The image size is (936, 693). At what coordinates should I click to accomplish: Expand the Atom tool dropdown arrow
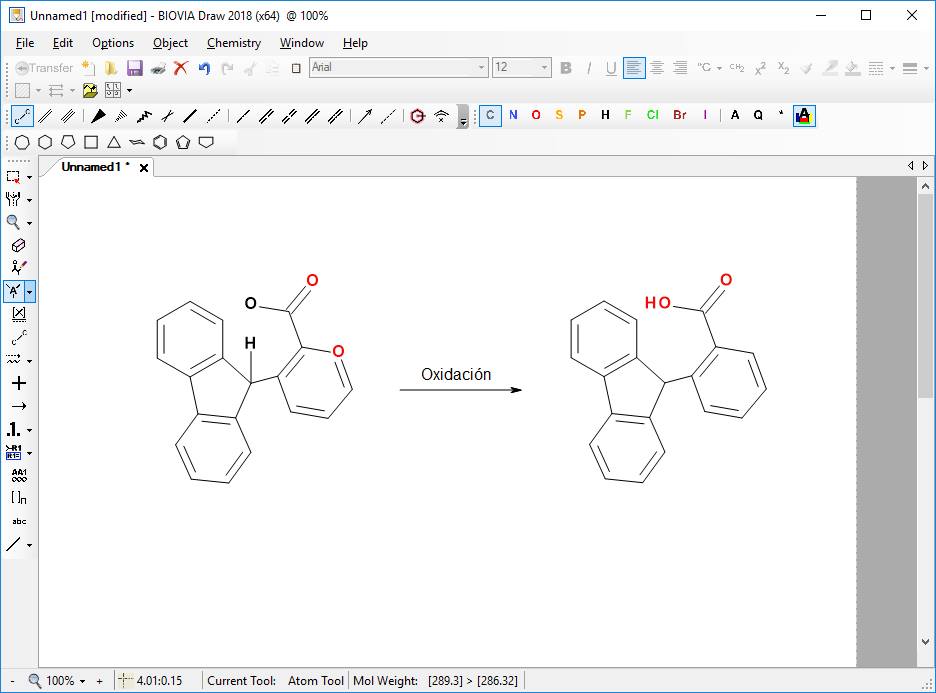coord(29,292)
